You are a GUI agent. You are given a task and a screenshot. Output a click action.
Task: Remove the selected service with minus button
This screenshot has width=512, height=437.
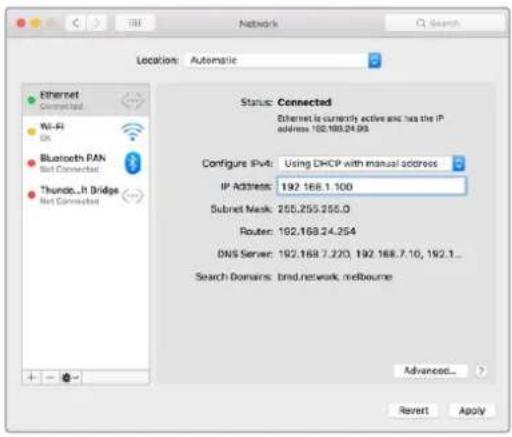50,377
